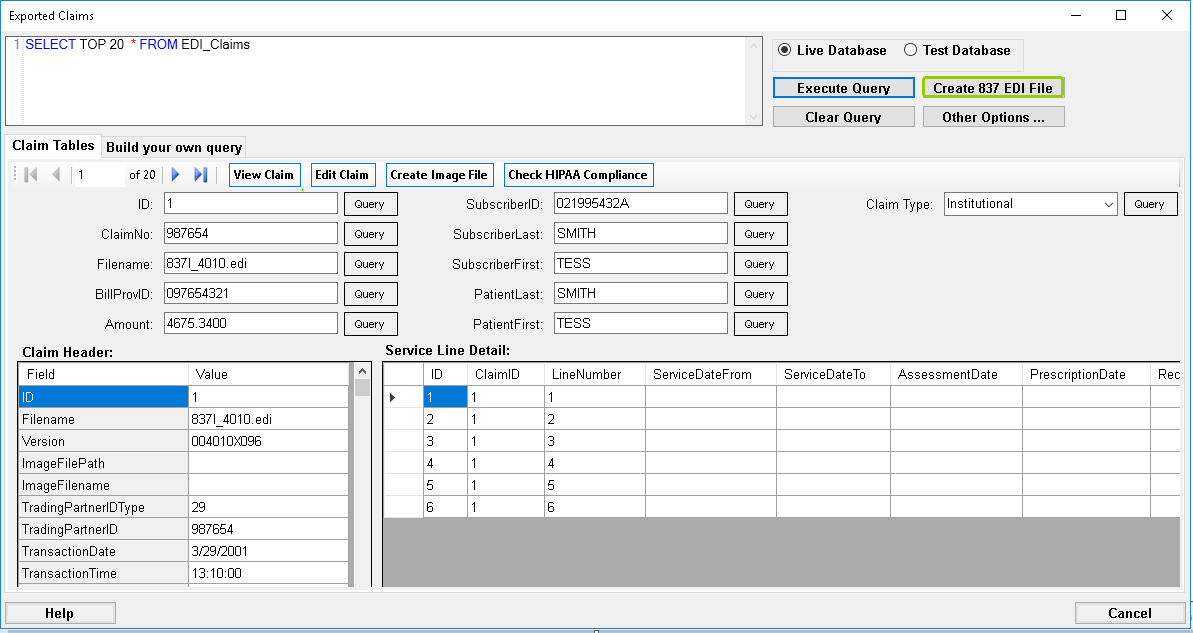This screenshot has width=1193, height=633.
Task: Click Query button next to BillProvID
Action: coord(370,294)
